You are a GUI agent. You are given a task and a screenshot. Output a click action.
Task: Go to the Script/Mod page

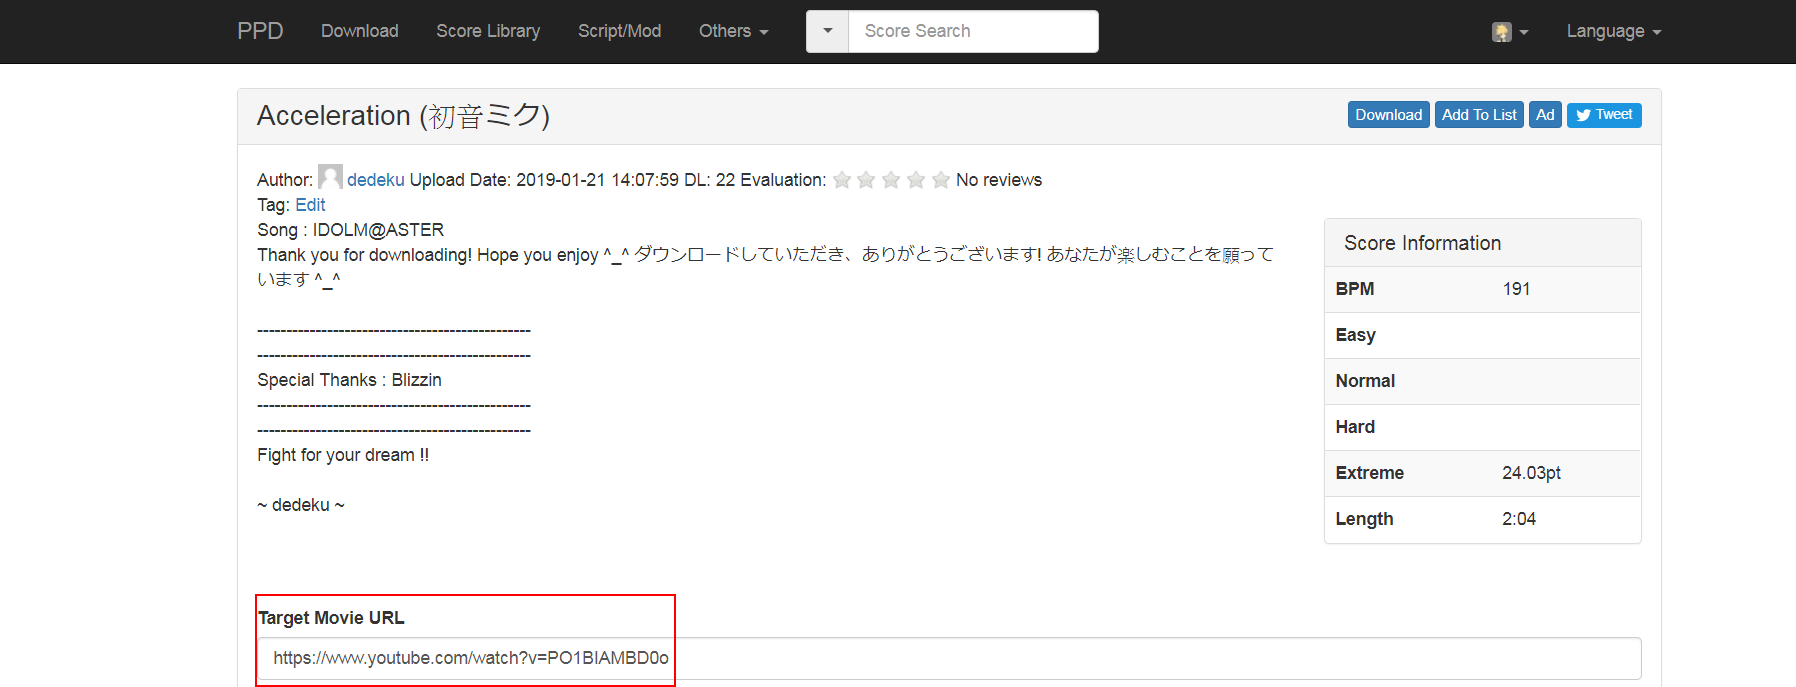click(x=619, y=31)
